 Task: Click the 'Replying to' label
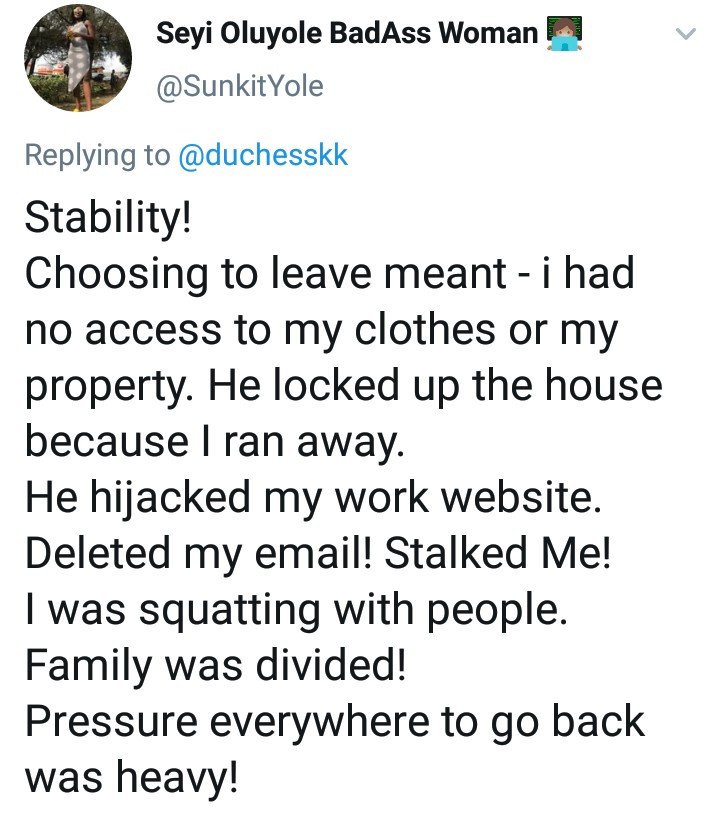coord(98,156)
